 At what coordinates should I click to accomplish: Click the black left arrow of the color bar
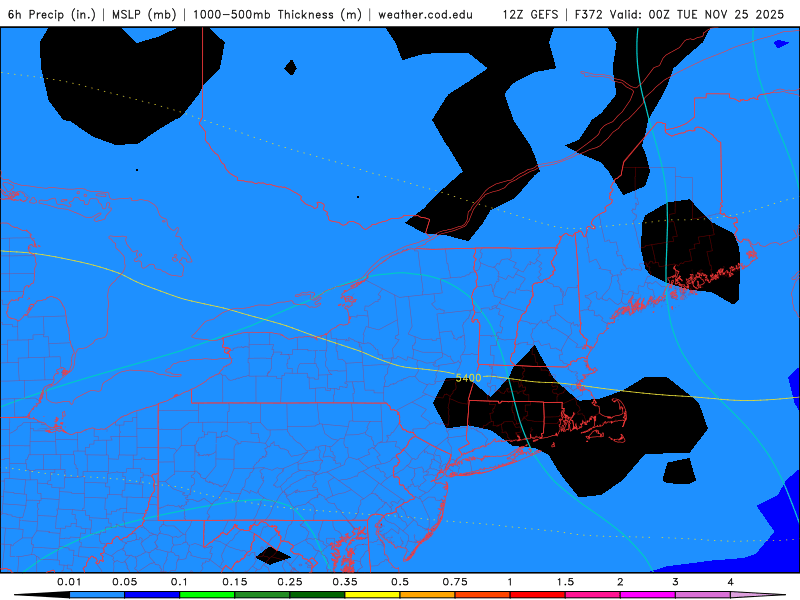(x=42, y=595)
